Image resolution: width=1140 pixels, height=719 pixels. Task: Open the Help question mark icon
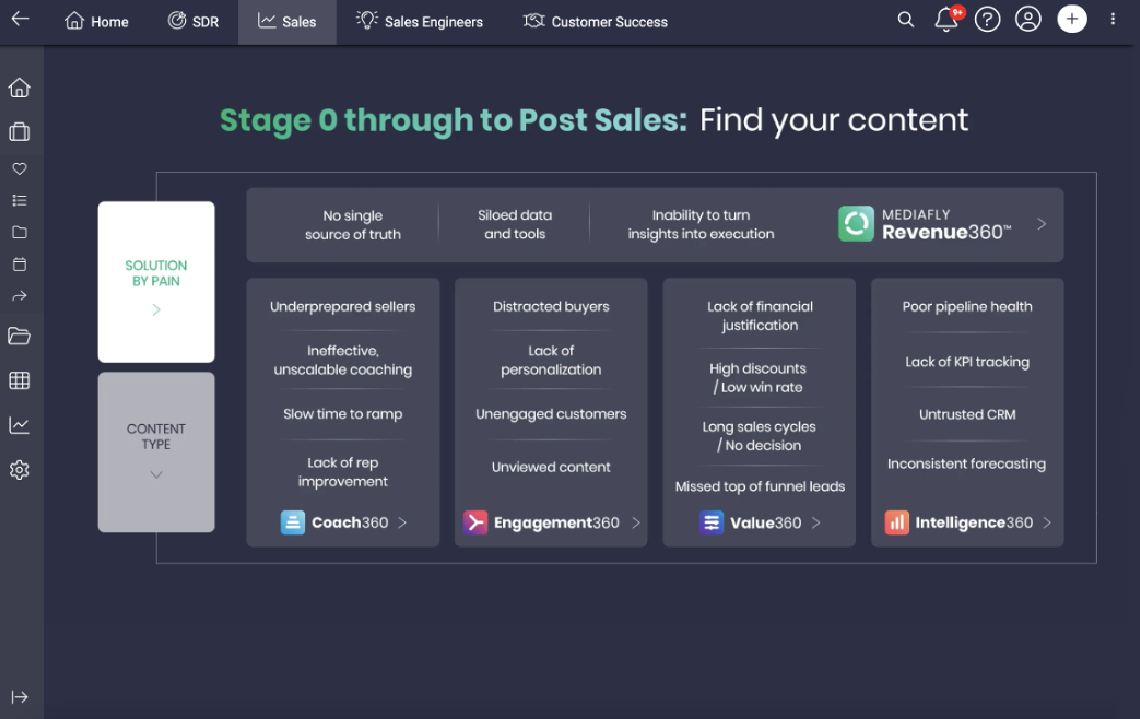tap(987, 19)
